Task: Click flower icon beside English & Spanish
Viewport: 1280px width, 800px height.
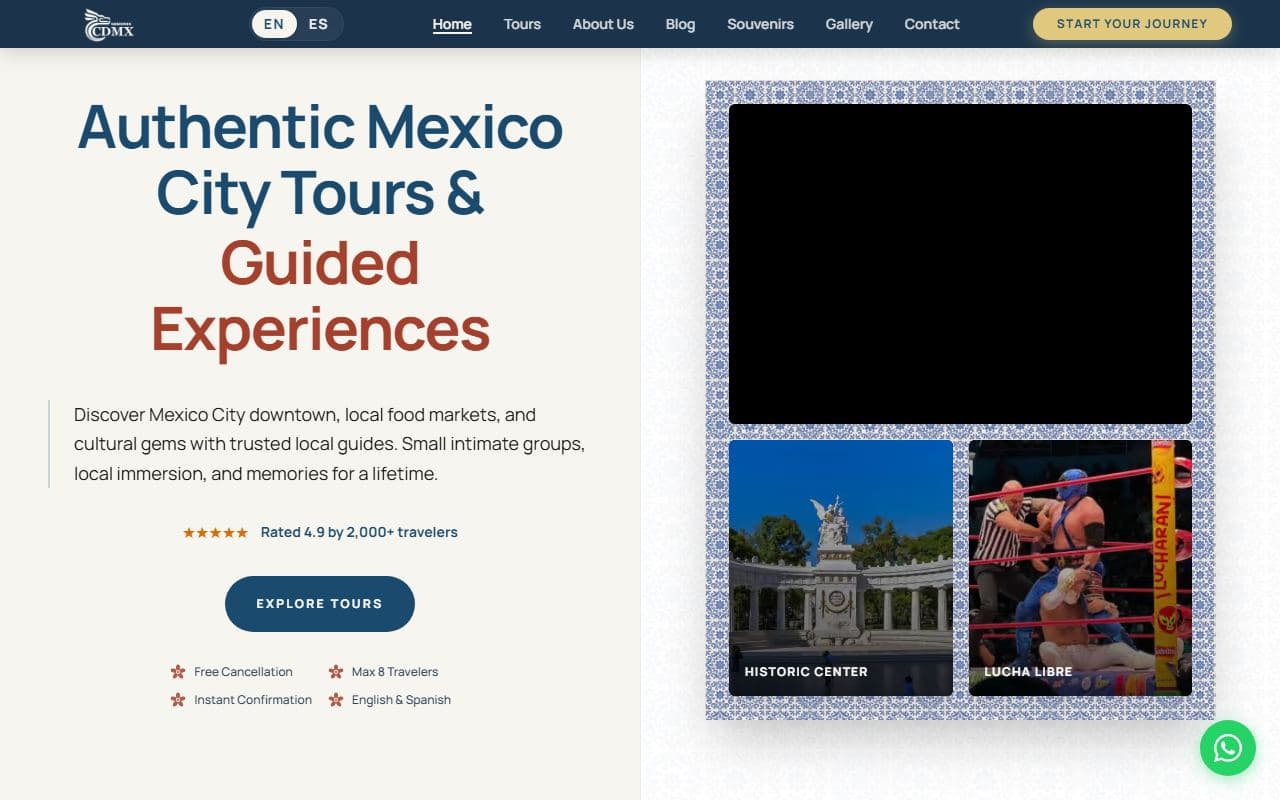Action: 336,700
